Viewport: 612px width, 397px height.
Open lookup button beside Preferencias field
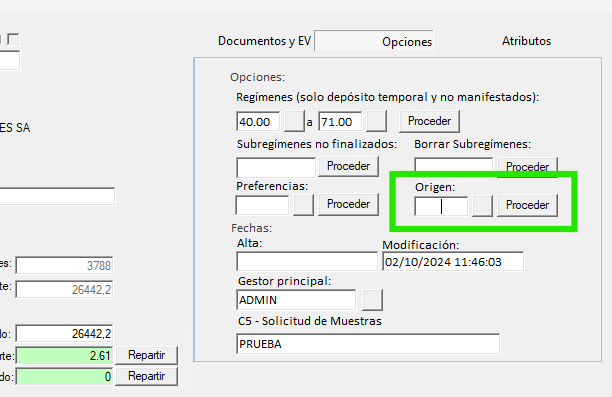303,205
